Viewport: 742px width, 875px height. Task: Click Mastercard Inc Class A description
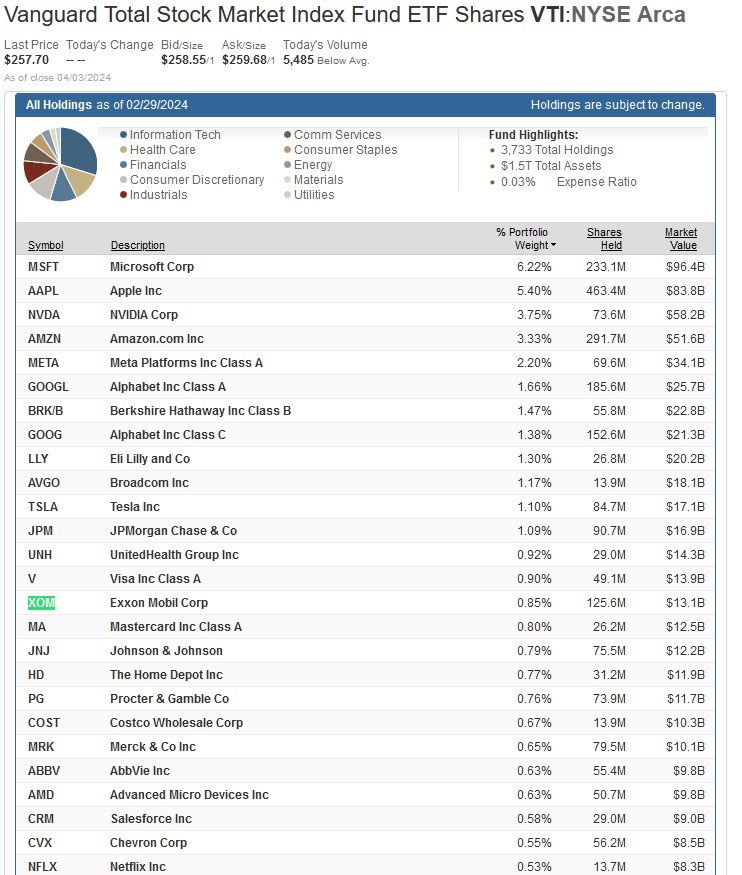pyautogui.click(x=176, y=627)
